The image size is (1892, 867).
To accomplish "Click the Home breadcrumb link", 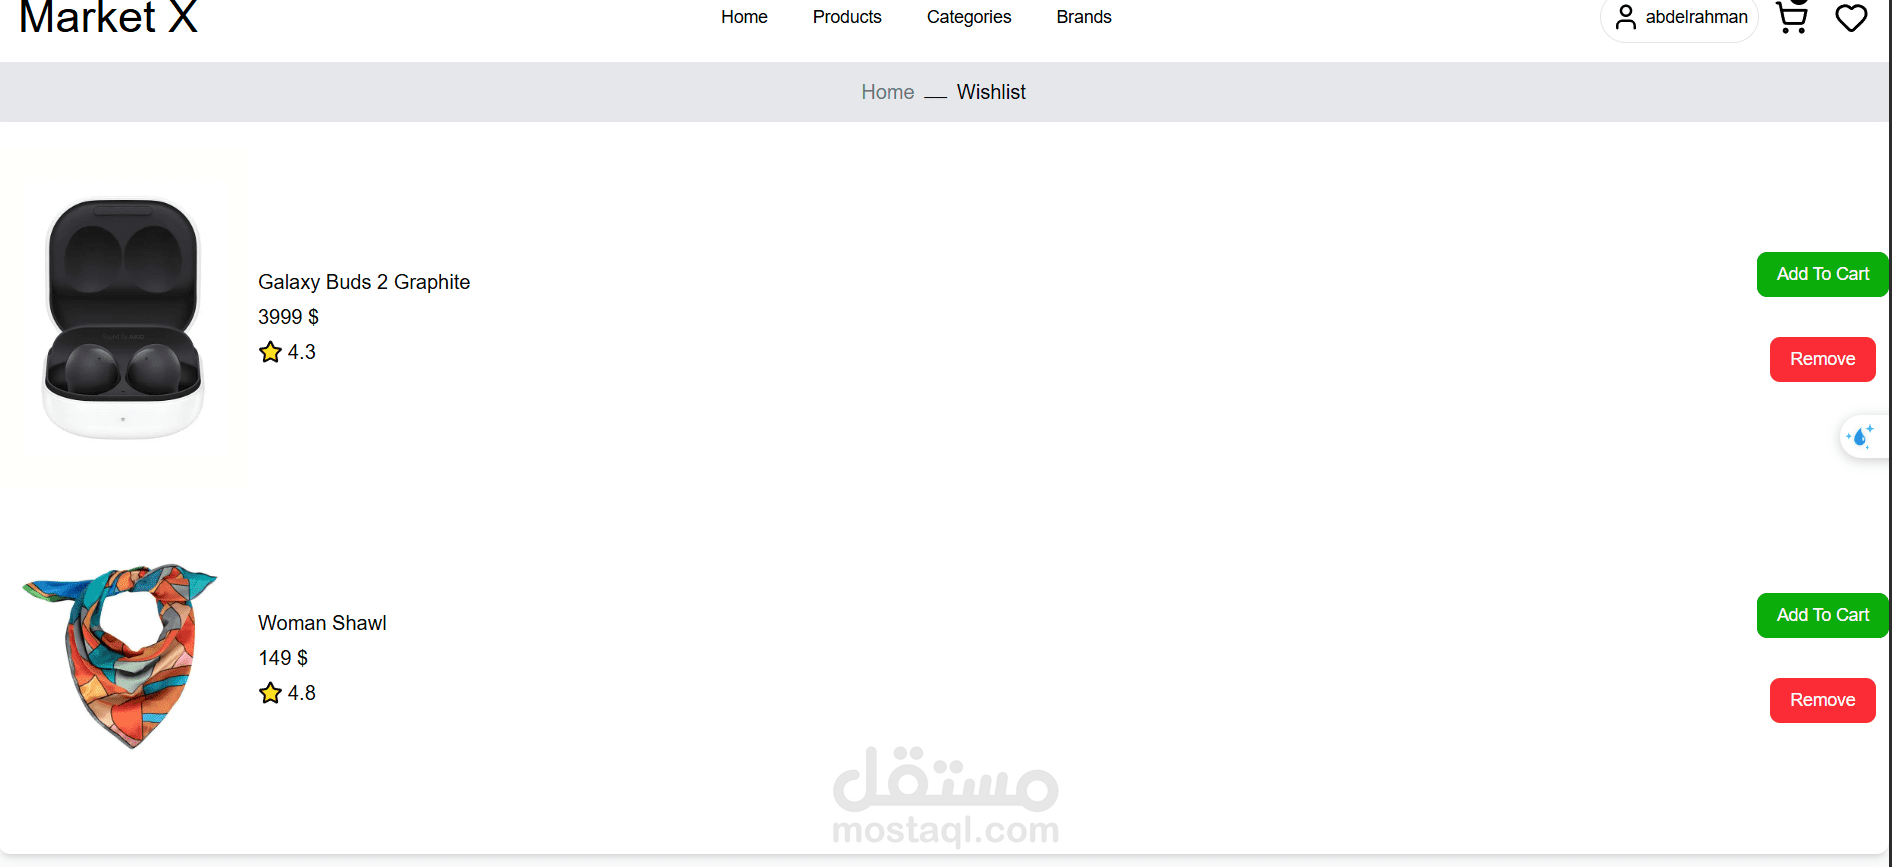I will pos(888,92).
